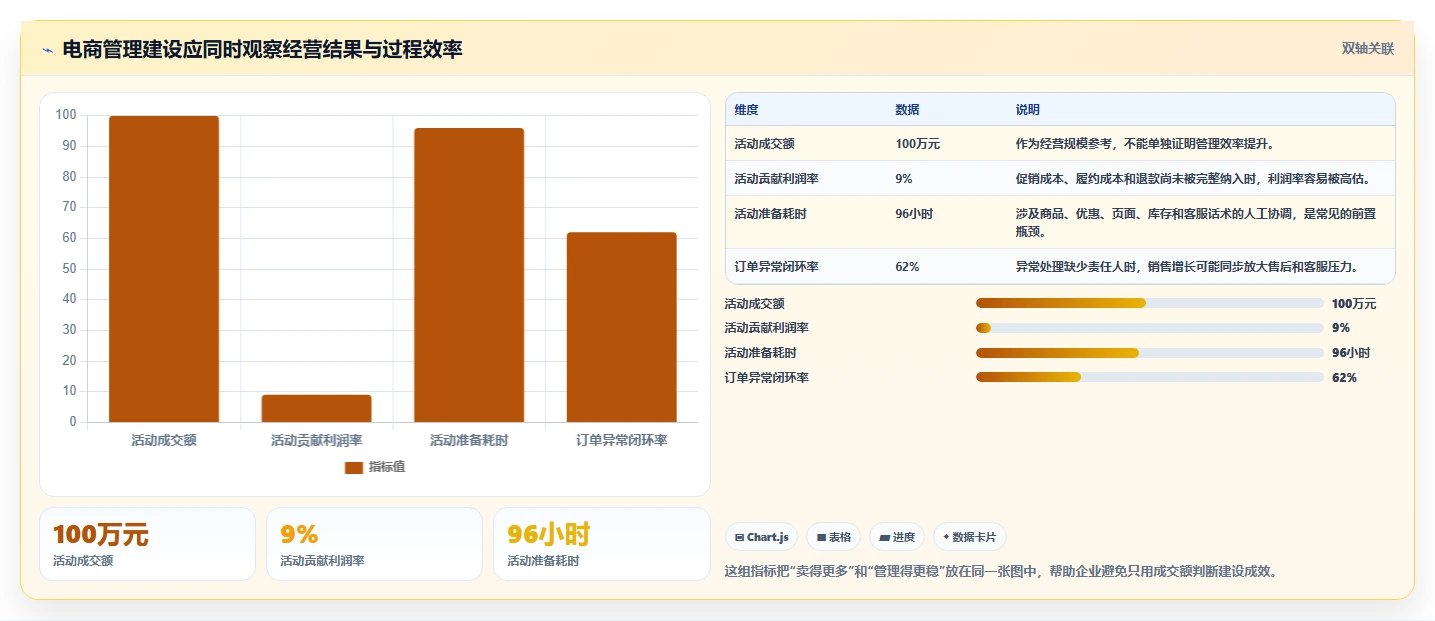
Task: Click the 活动成交额 bar in chart
Action: 164,269
